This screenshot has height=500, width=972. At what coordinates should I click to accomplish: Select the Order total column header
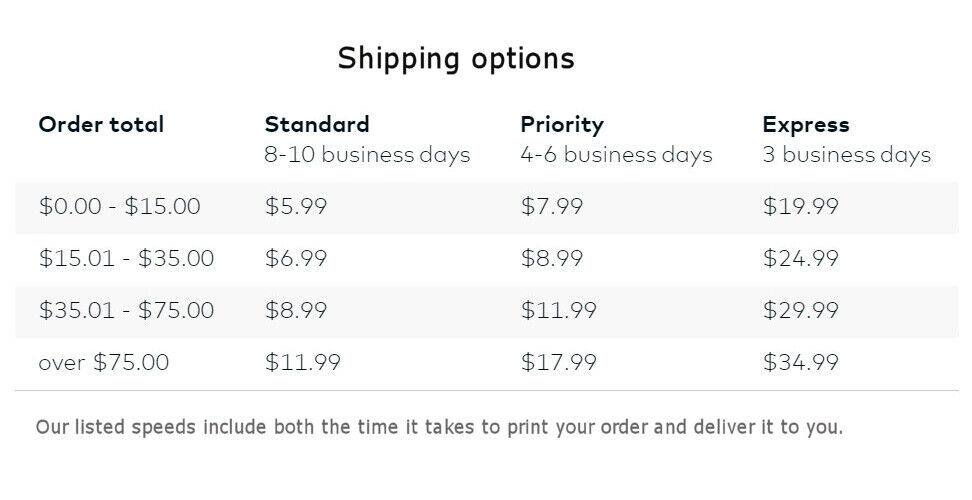pyautogui.click(x=101, y=125)
